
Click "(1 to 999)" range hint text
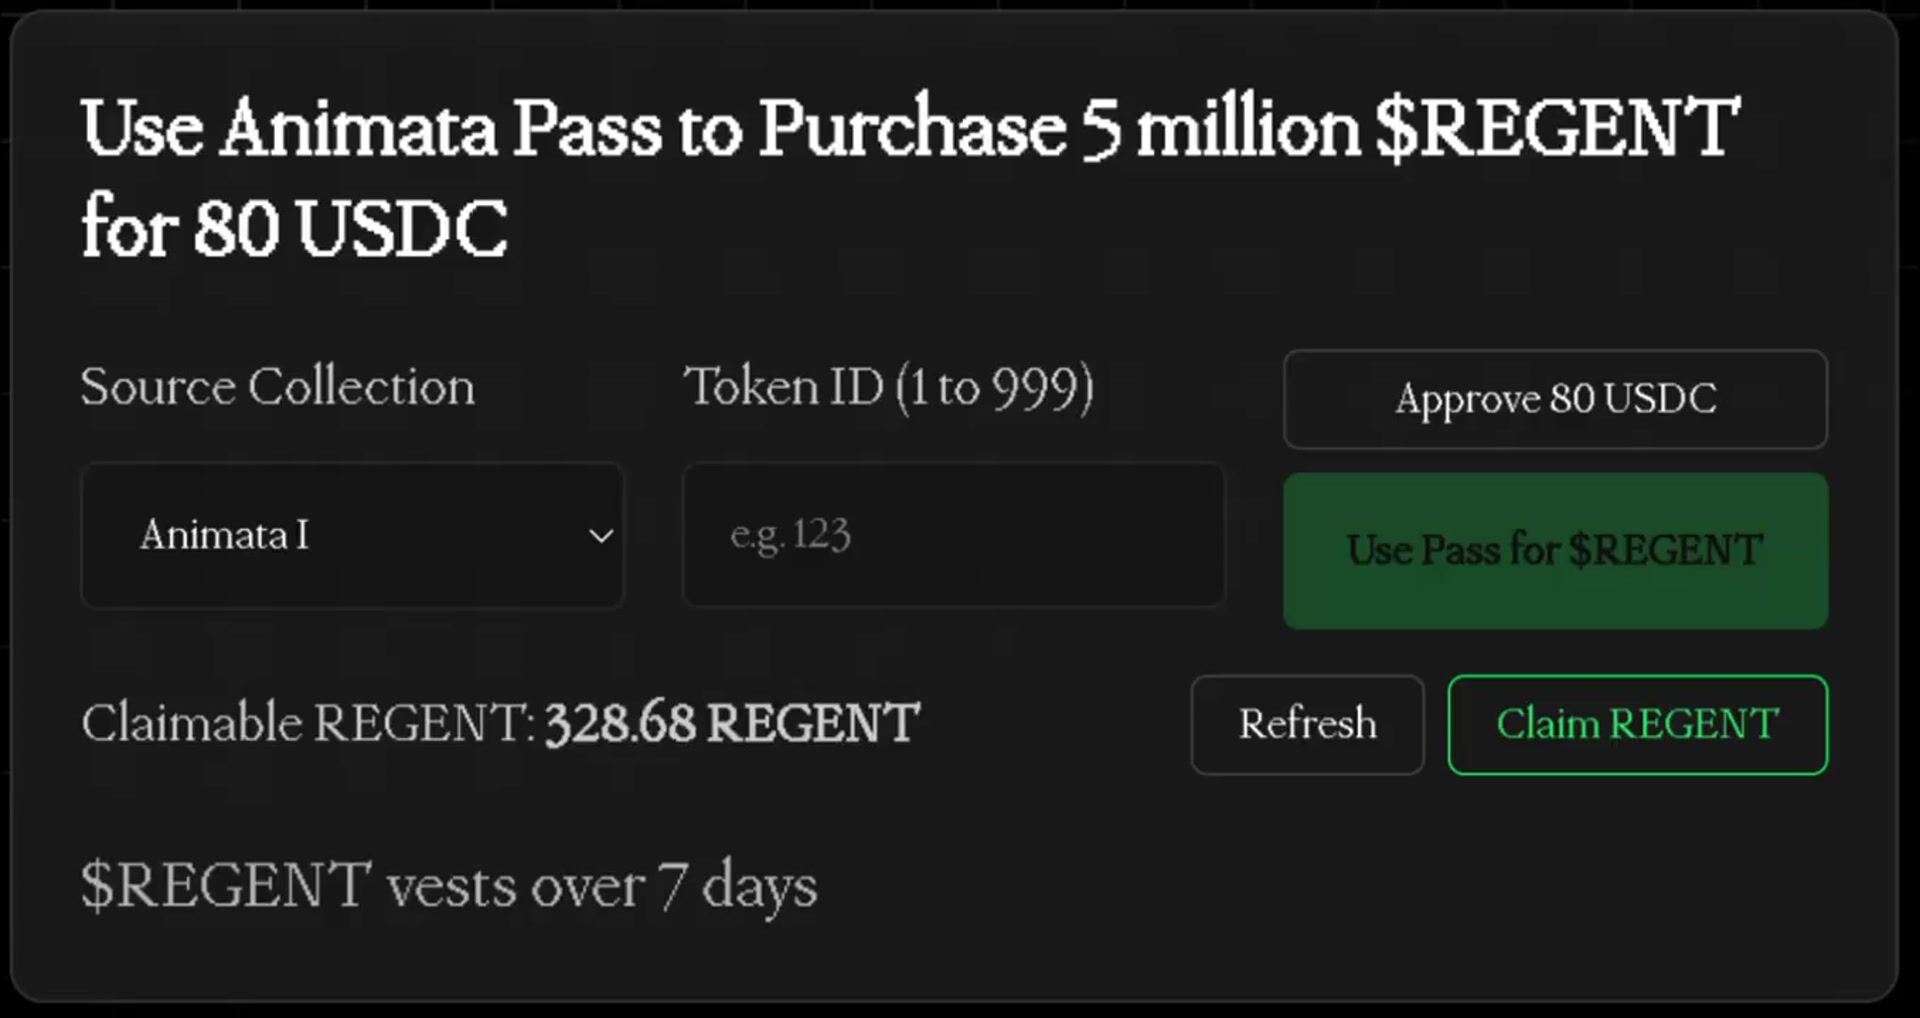coord(994,387)
